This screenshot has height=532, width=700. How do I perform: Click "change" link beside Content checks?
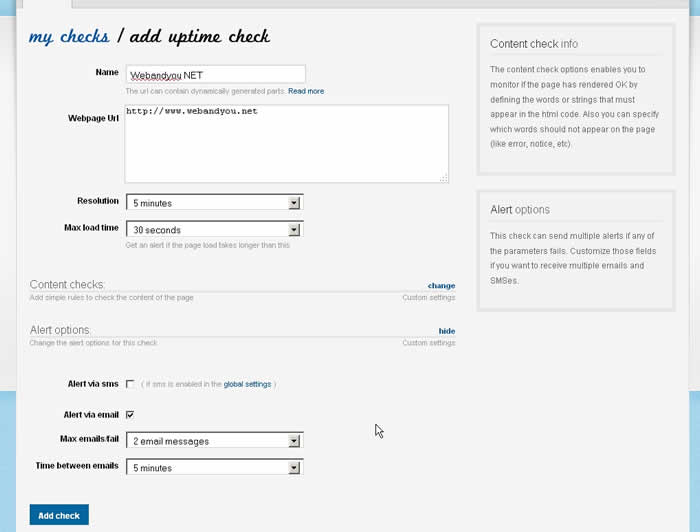441,286
